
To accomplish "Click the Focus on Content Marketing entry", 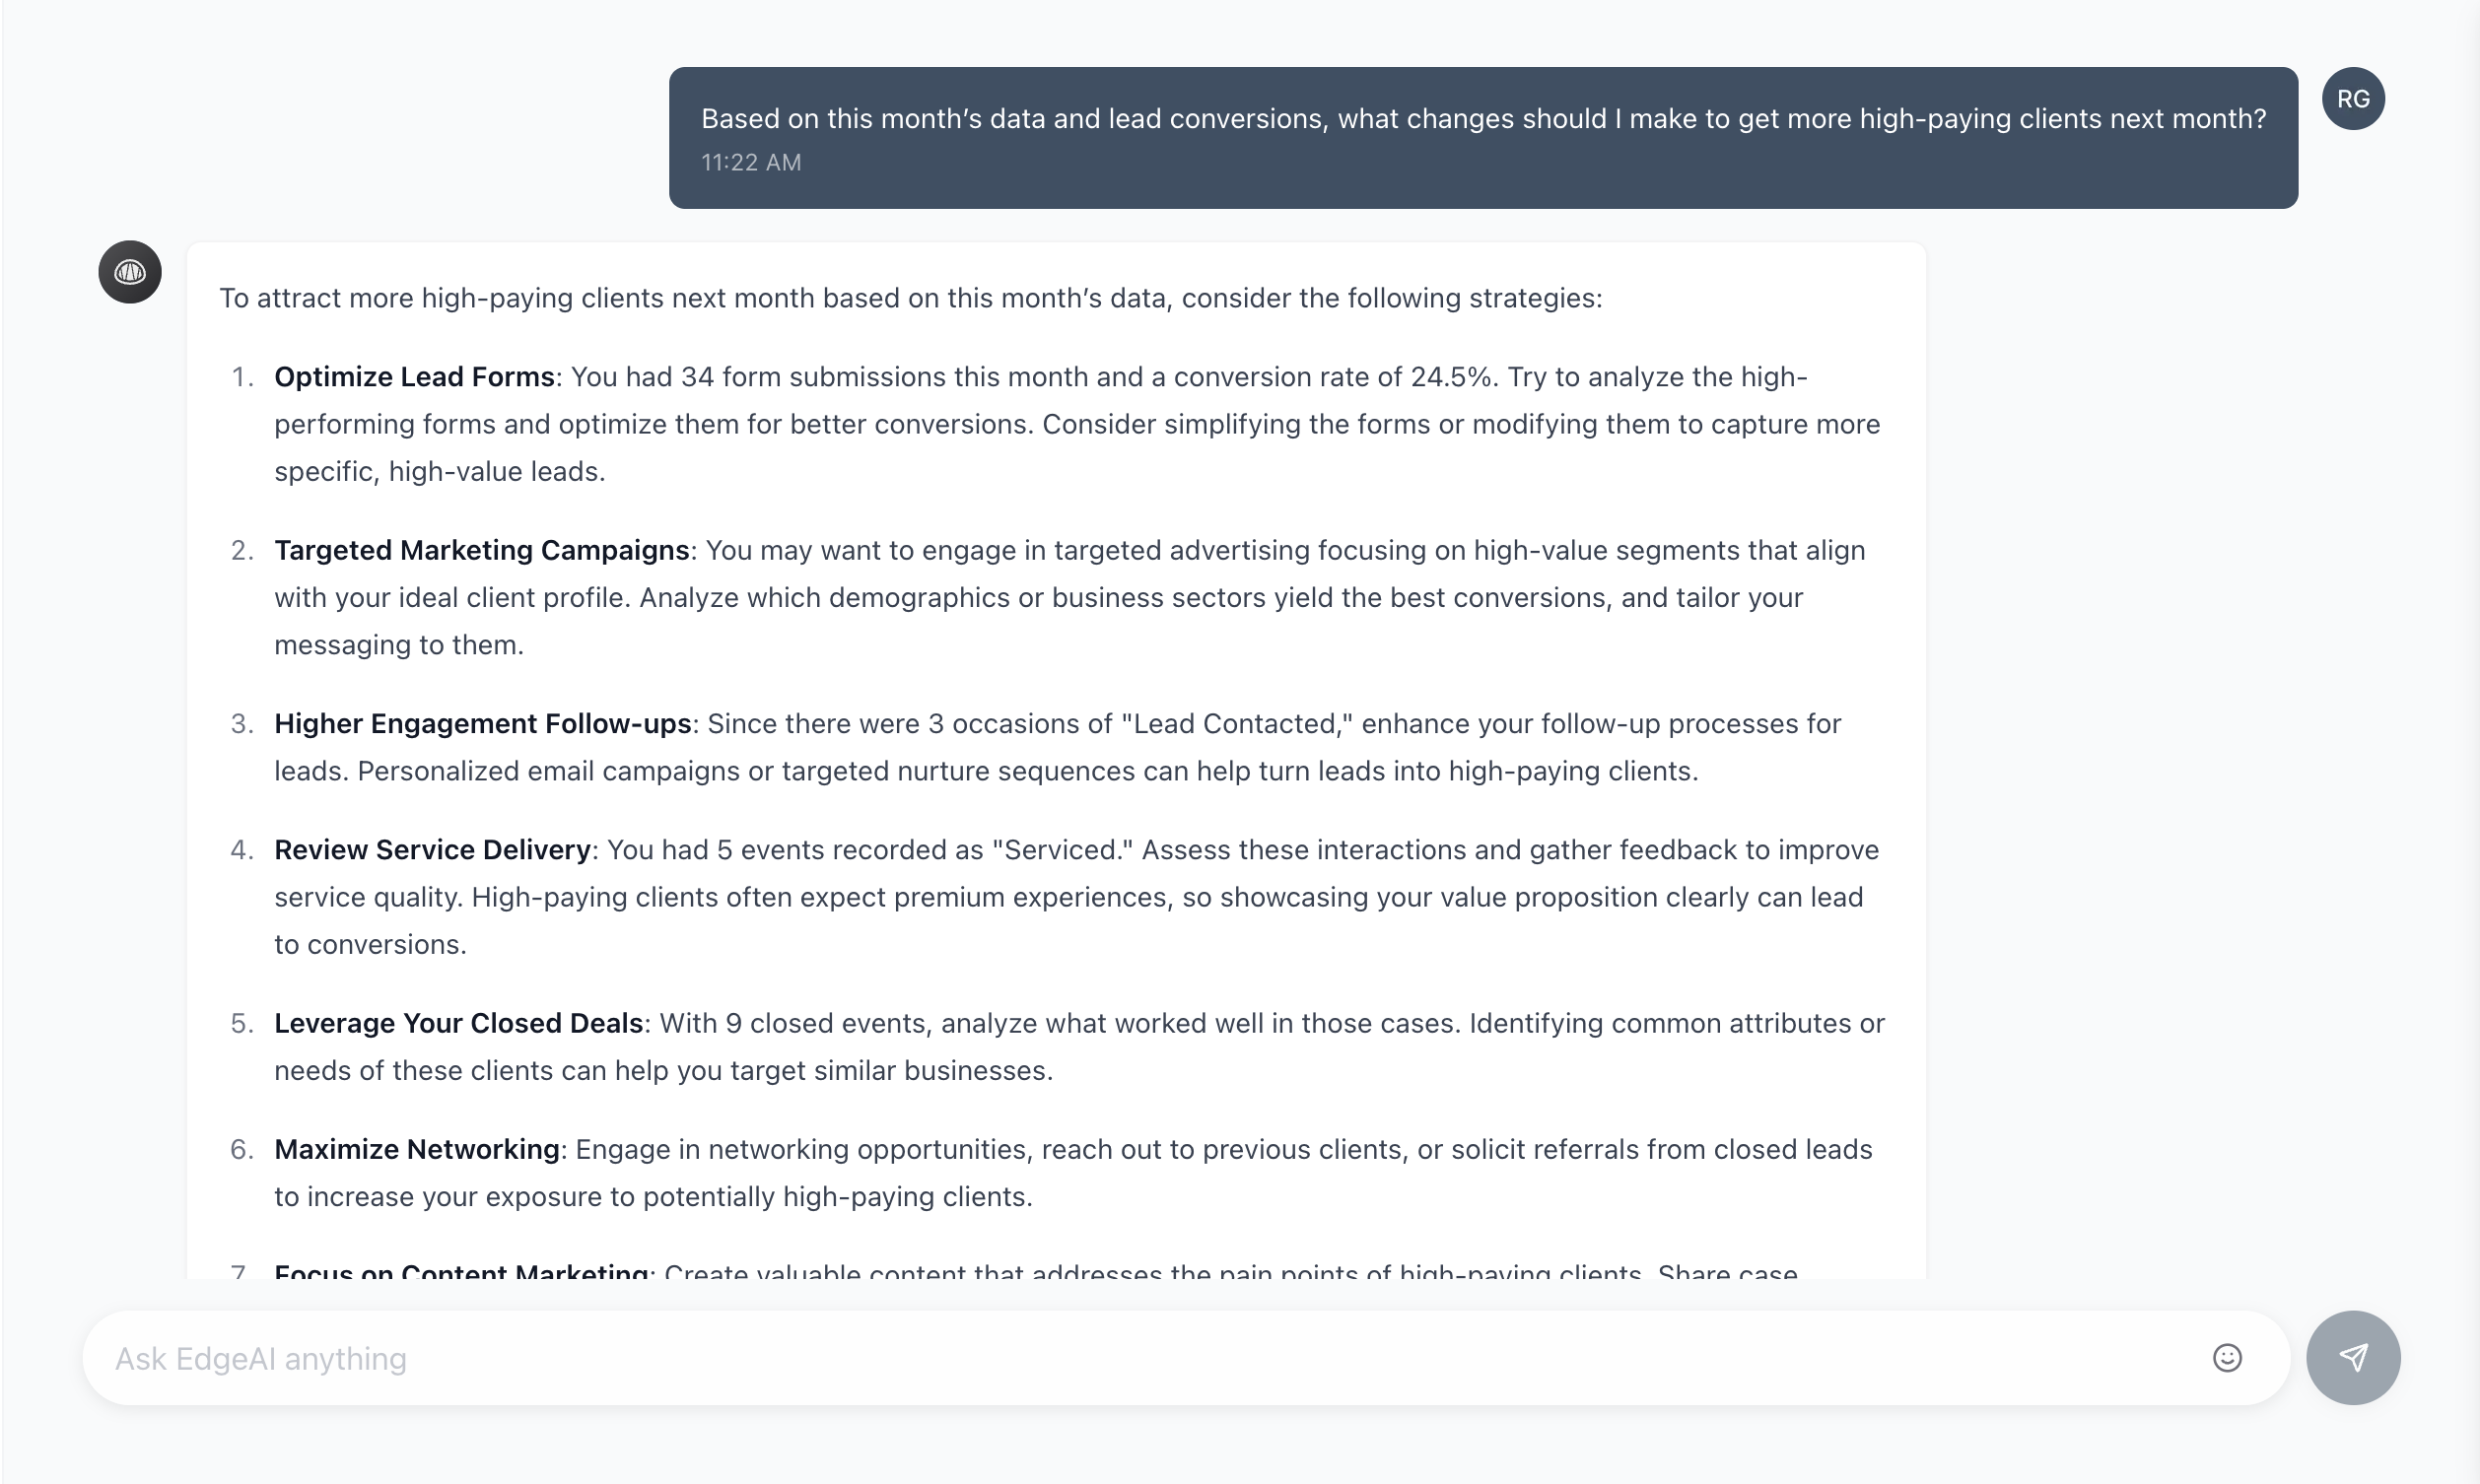I will [460, 1270].
